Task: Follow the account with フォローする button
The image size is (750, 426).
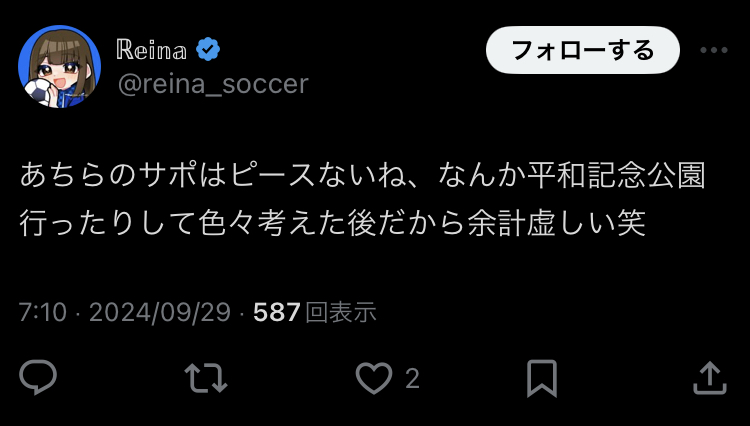Action: (x=583, y=50)
